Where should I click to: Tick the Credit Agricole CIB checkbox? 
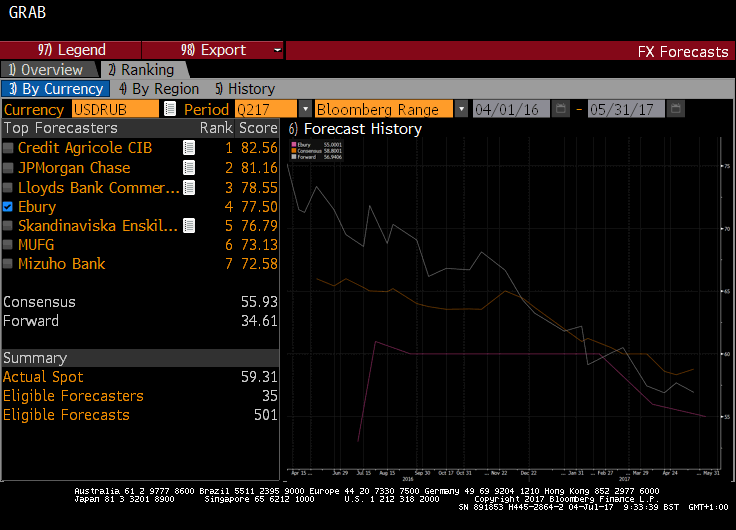(8, 148)
